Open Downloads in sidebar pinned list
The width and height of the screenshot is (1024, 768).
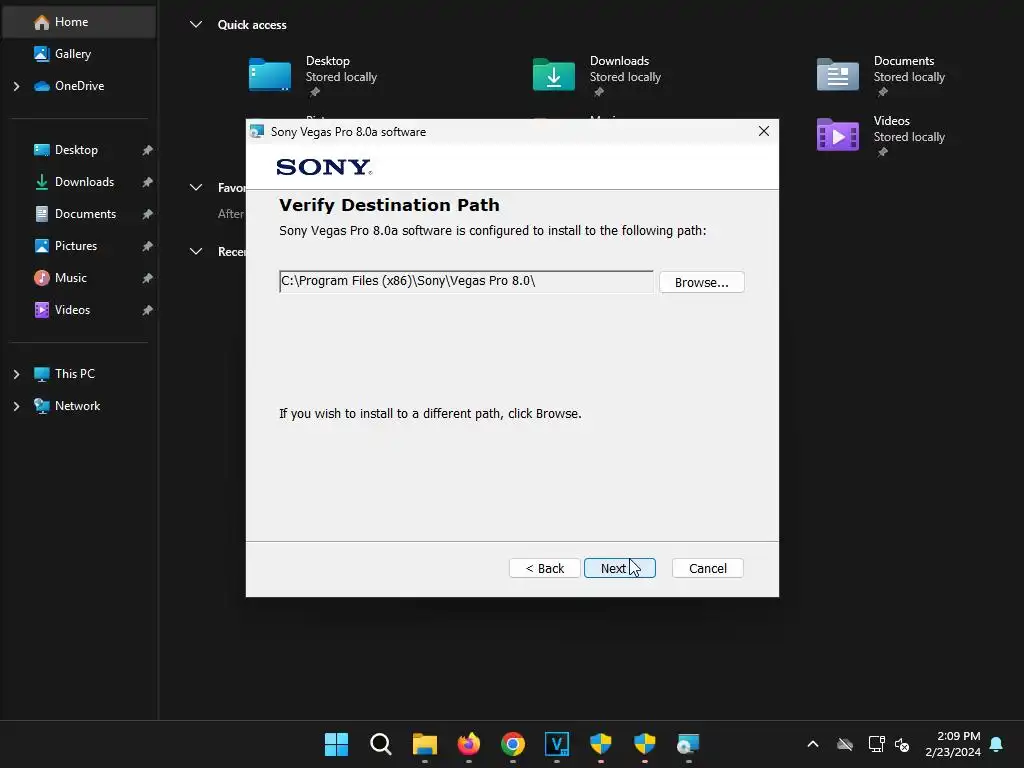click(84, 182)
